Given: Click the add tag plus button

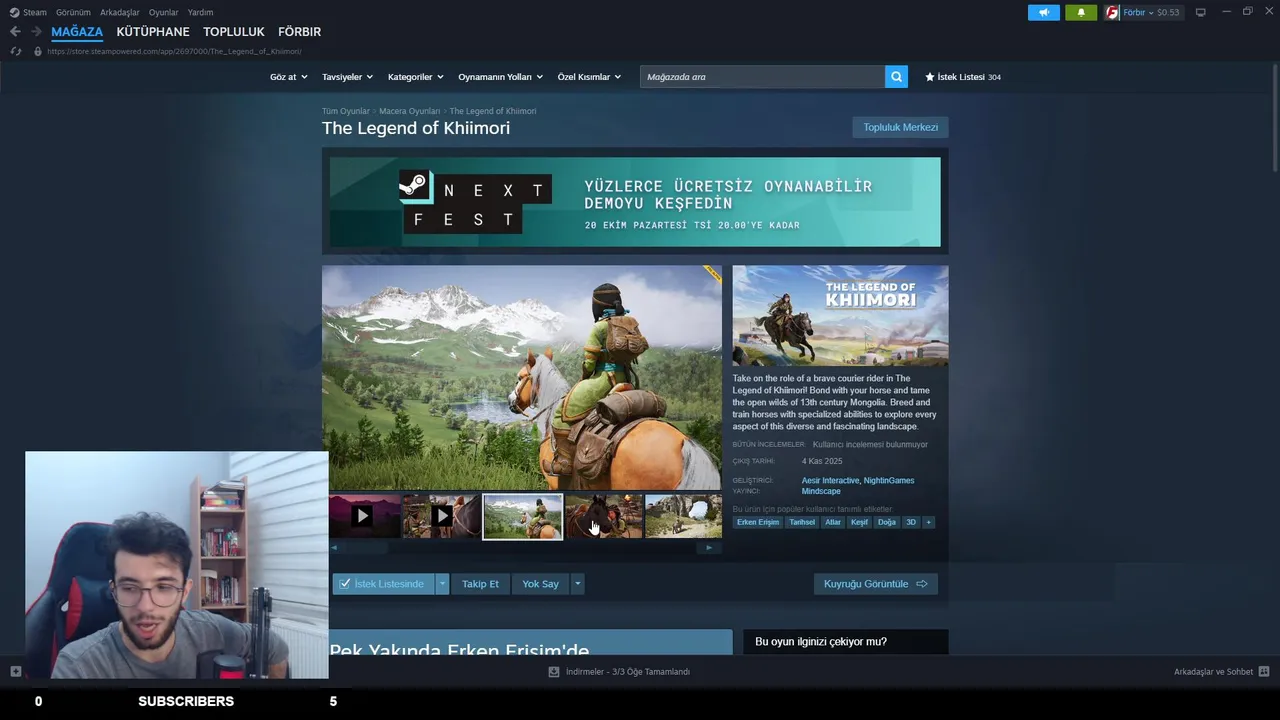Looking at the screenshot, I should click(x=928, y=522).
